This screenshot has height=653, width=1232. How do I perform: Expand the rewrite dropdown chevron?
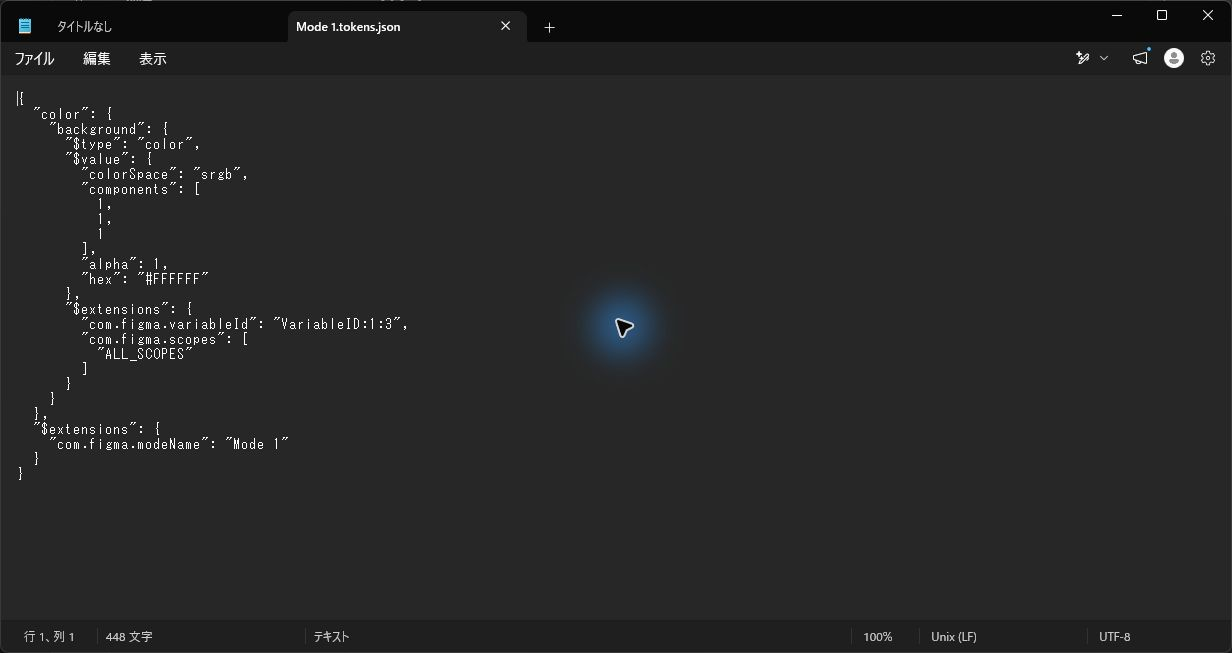(1104, 58)
